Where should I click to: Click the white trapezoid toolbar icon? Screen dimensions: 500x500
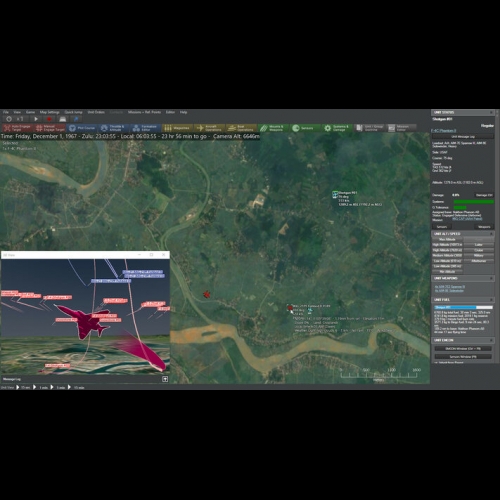point(63,119)
